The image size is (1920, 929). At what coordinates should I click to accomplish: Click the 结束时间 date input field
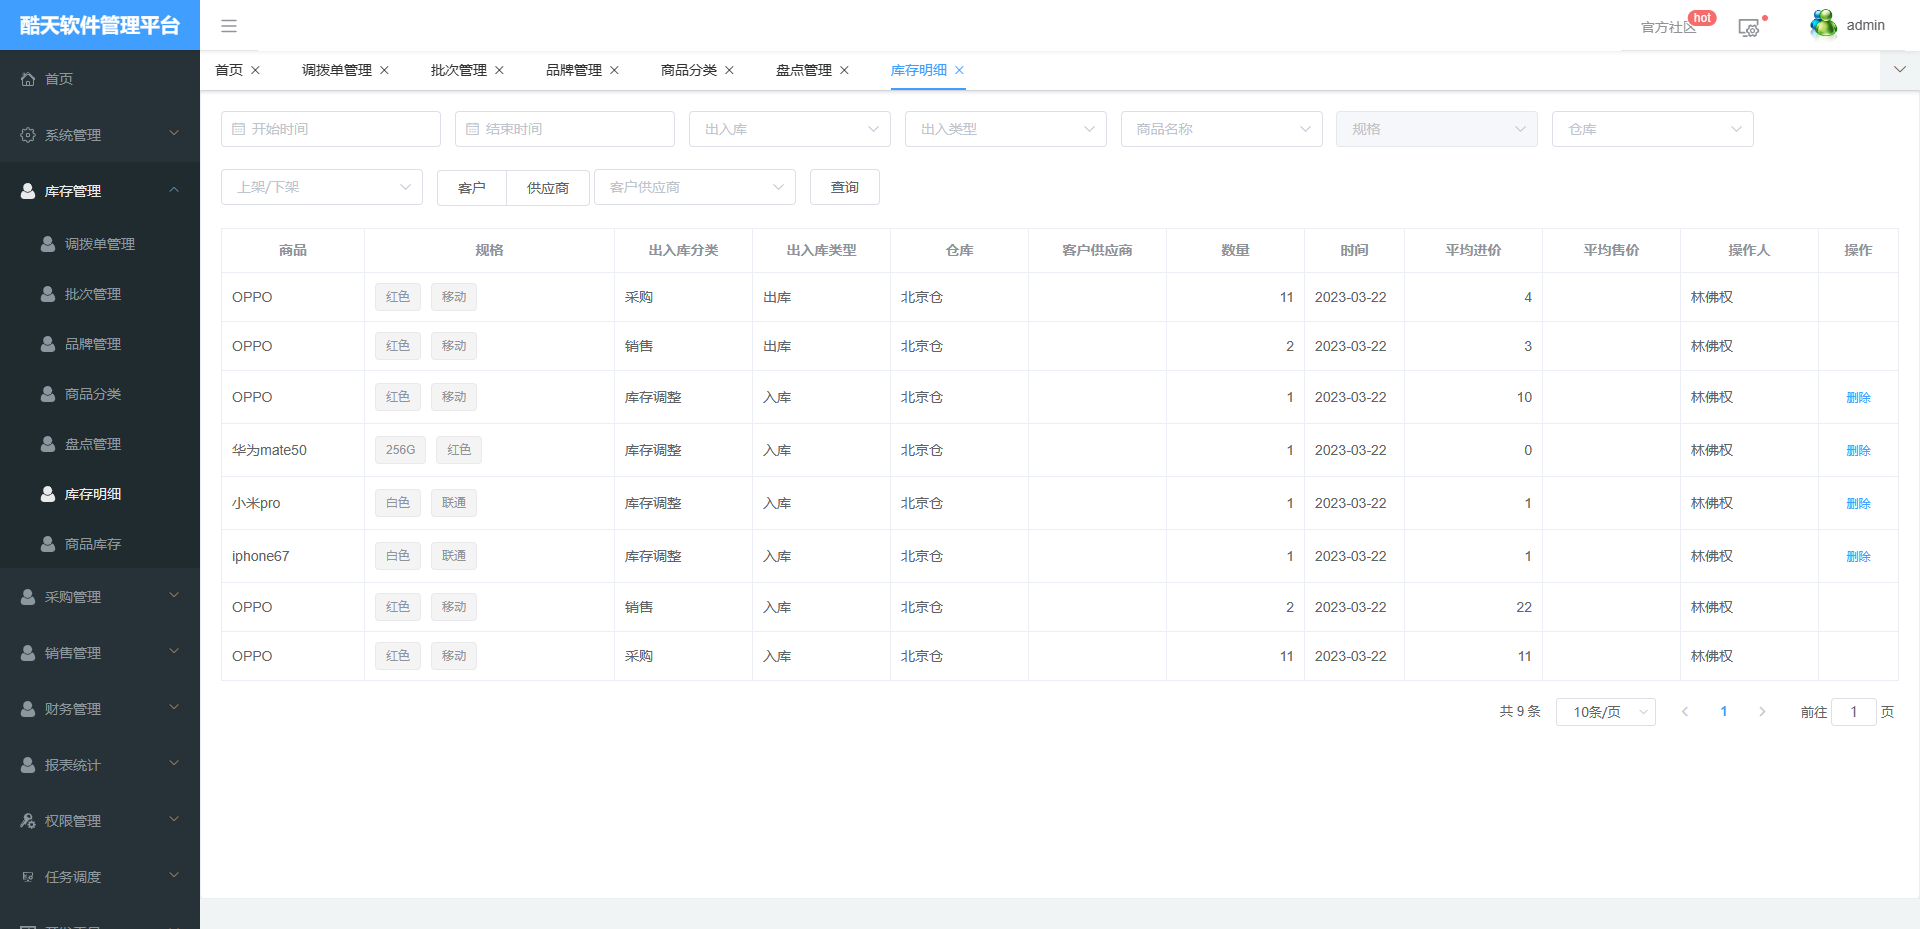click(565, 129)
